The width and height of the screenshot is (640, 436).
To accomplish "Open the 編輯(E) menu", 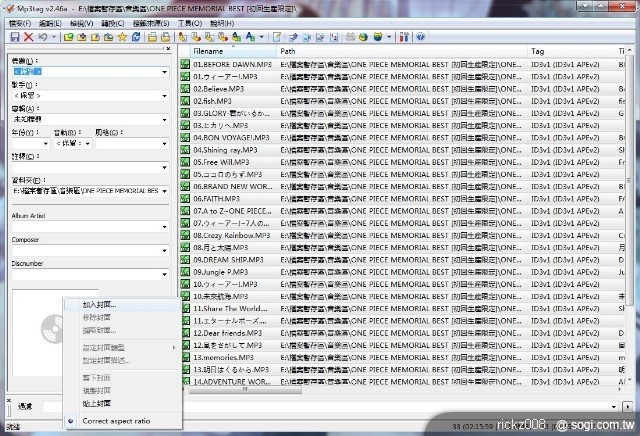I will point(50,24).
